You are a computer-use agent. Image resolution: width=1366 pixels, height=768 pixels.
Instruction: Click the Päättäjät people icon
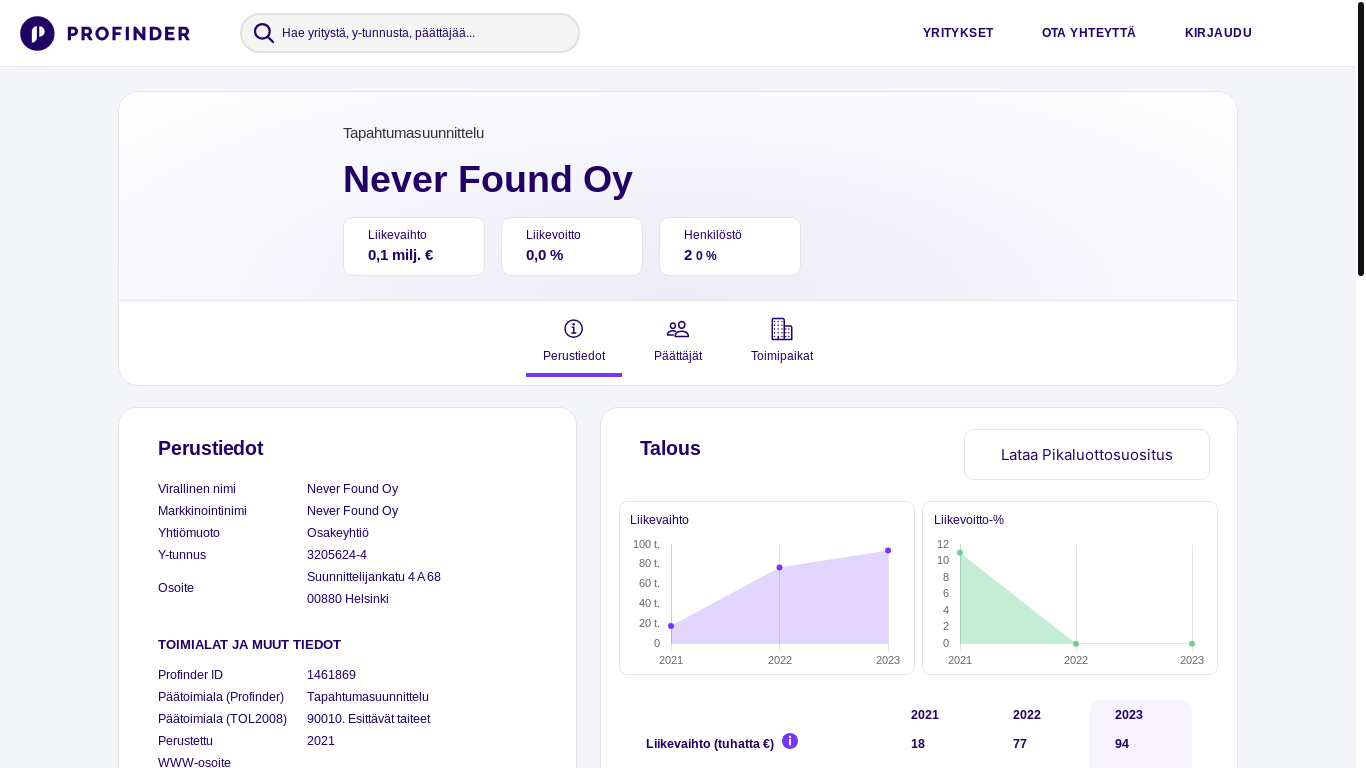tap(678, 328)
